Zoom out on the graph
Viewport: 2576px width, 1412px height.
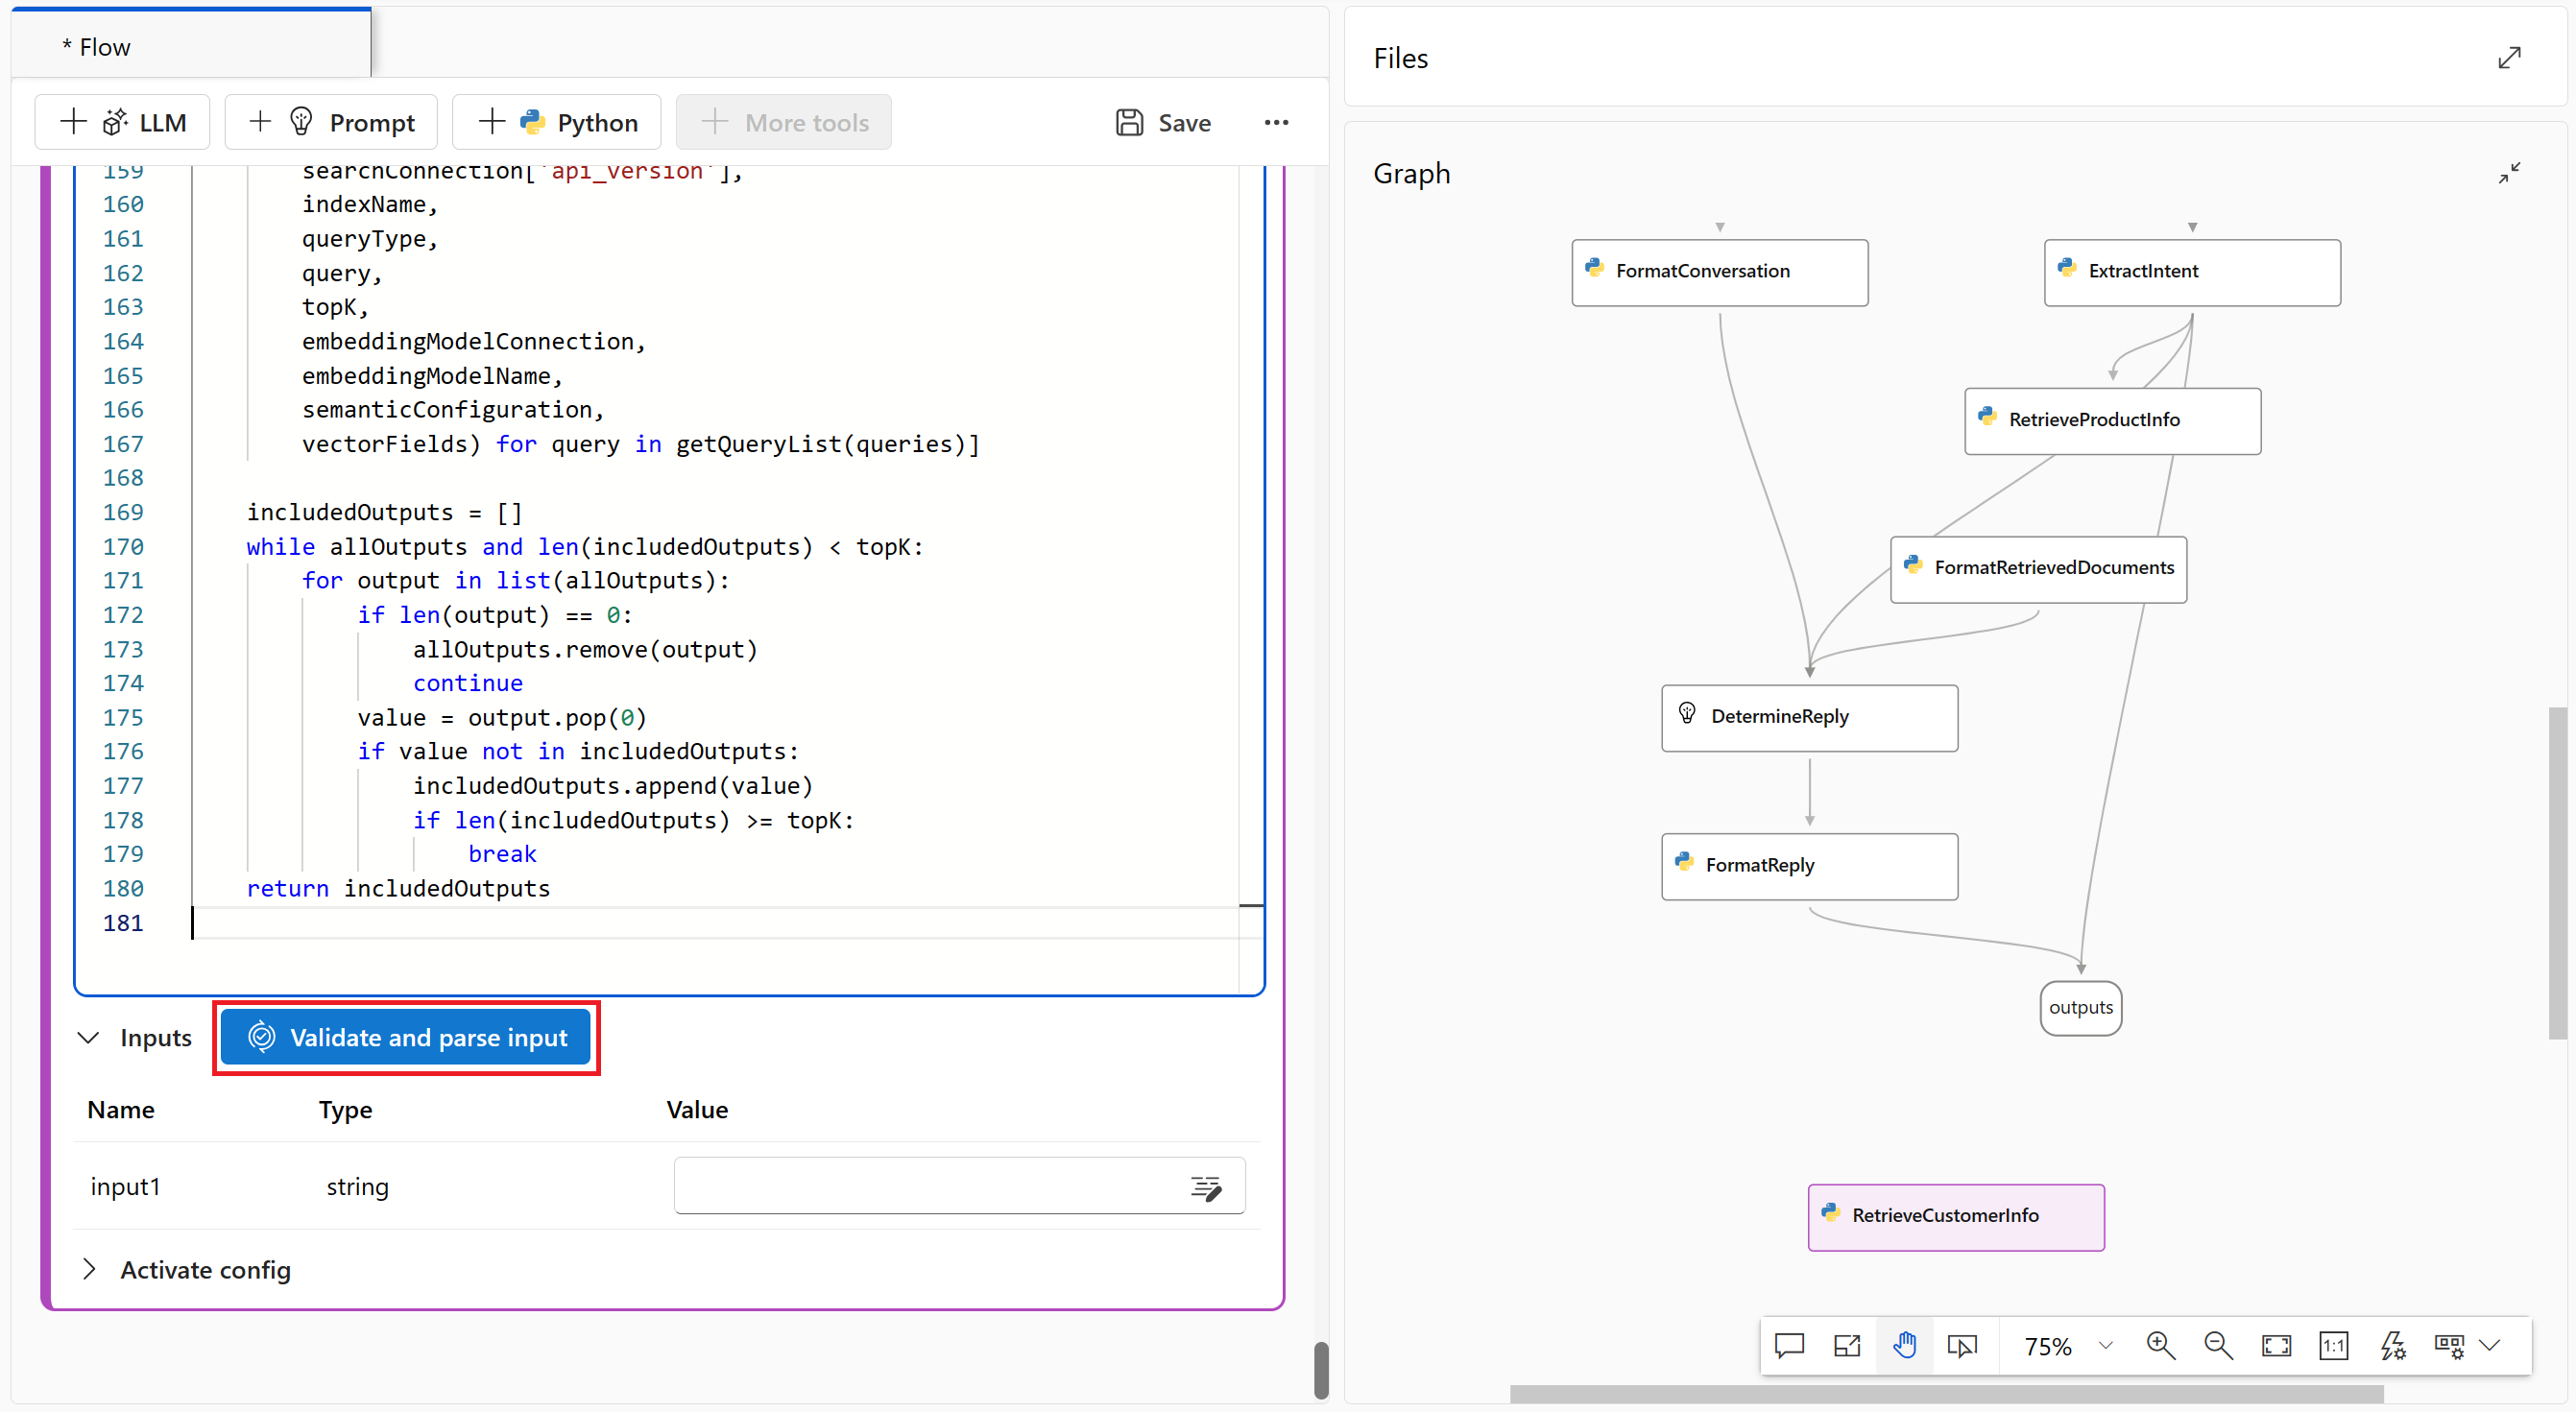pos(2218,1346)
